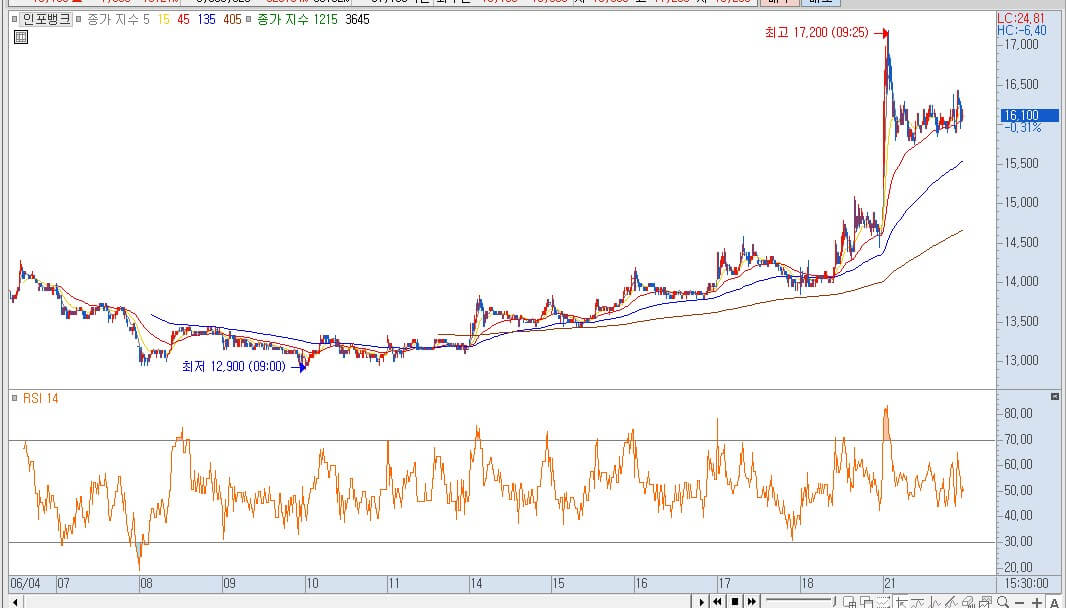Toggle the square marker before green 종가 지수
Image resolution: width=1066 pixels, height=608 pixels.
click(x=248, y=19)
